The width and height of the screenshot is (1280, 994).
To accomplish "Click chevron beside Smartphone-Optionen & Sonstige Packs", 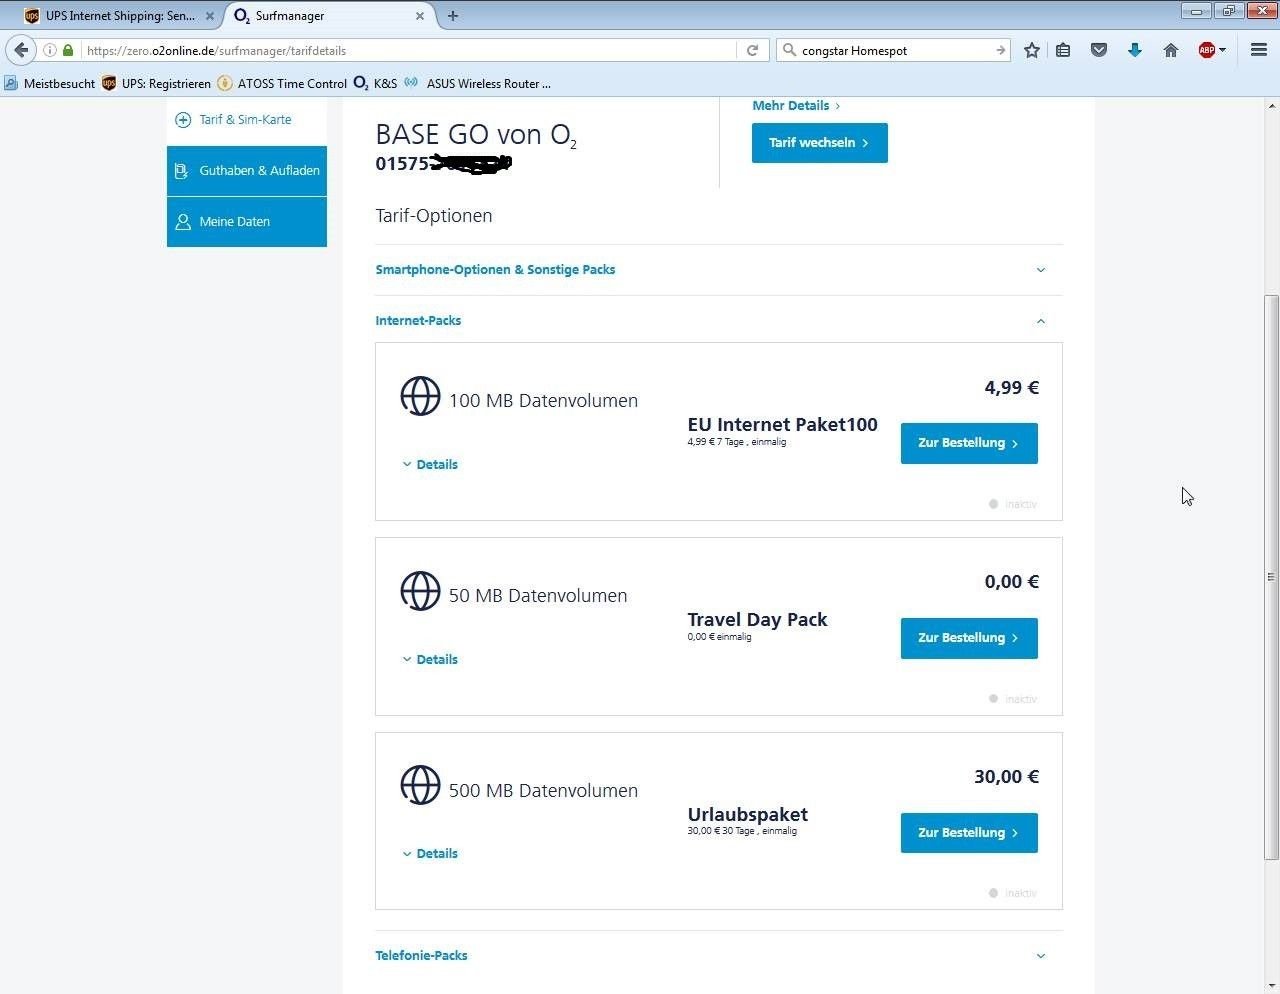I will click(1041, 270).
